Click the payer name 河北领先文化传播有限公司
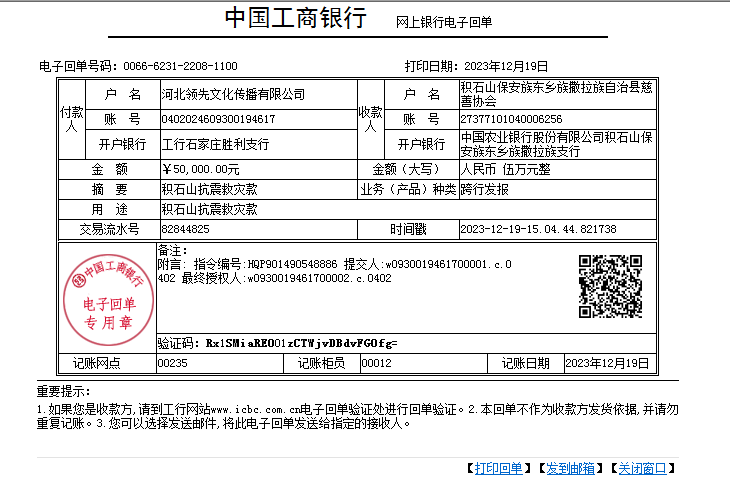Viewport: 730px width, 499px height. coord(233,94)
